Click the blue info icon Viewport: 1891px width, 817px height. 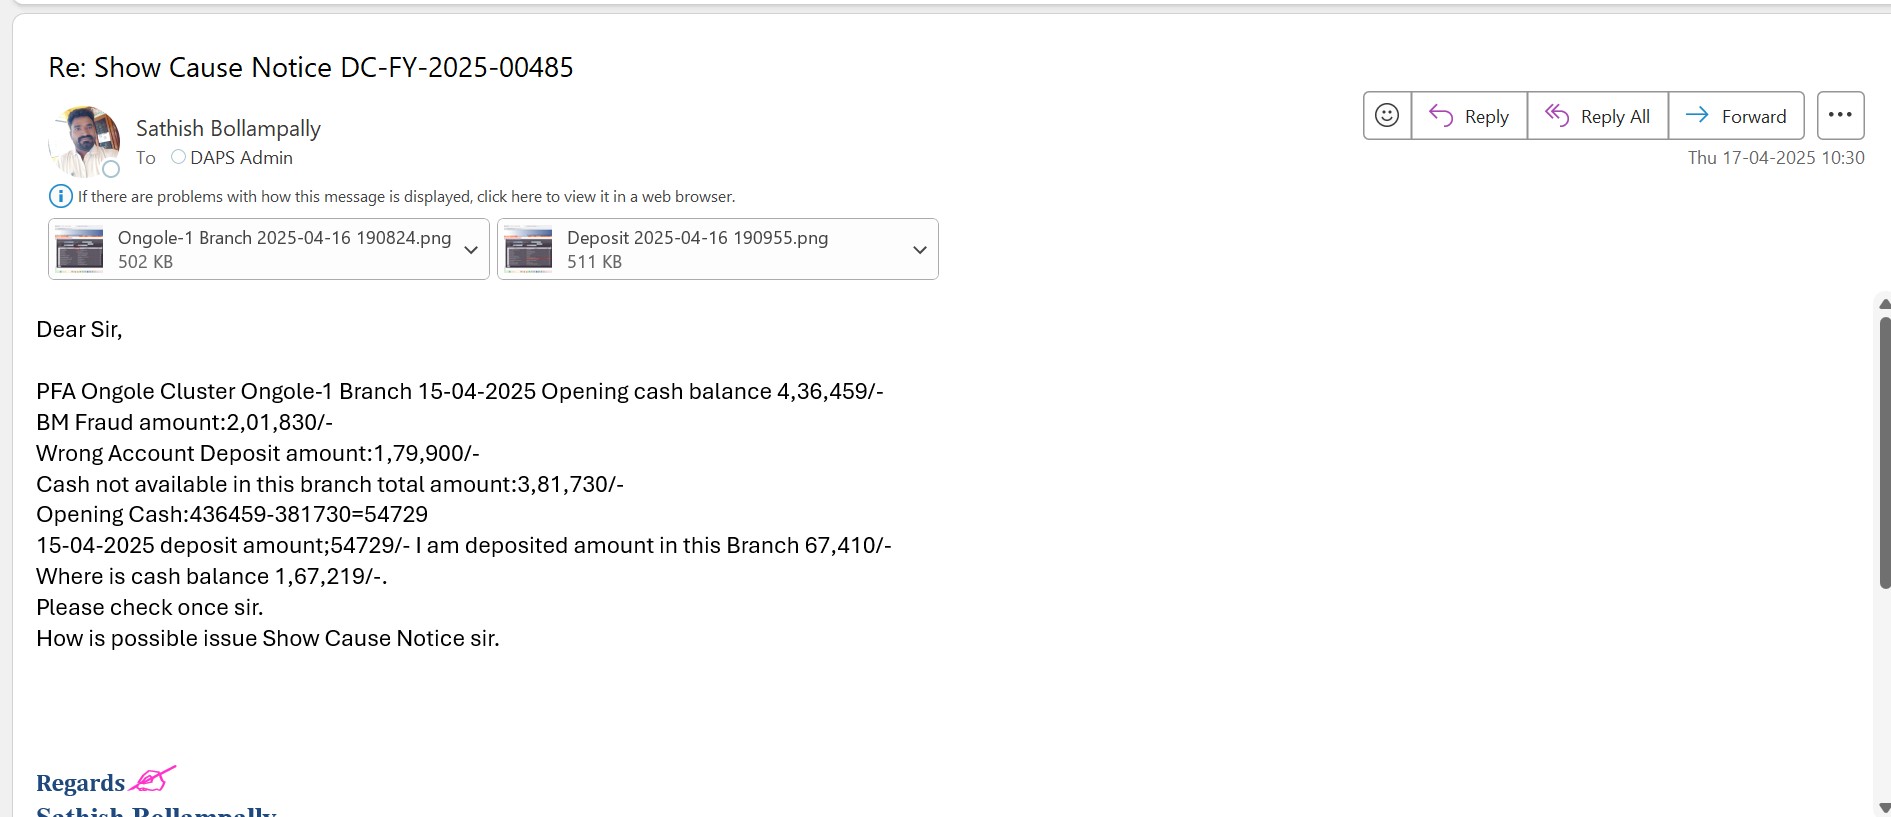[61, 196]
